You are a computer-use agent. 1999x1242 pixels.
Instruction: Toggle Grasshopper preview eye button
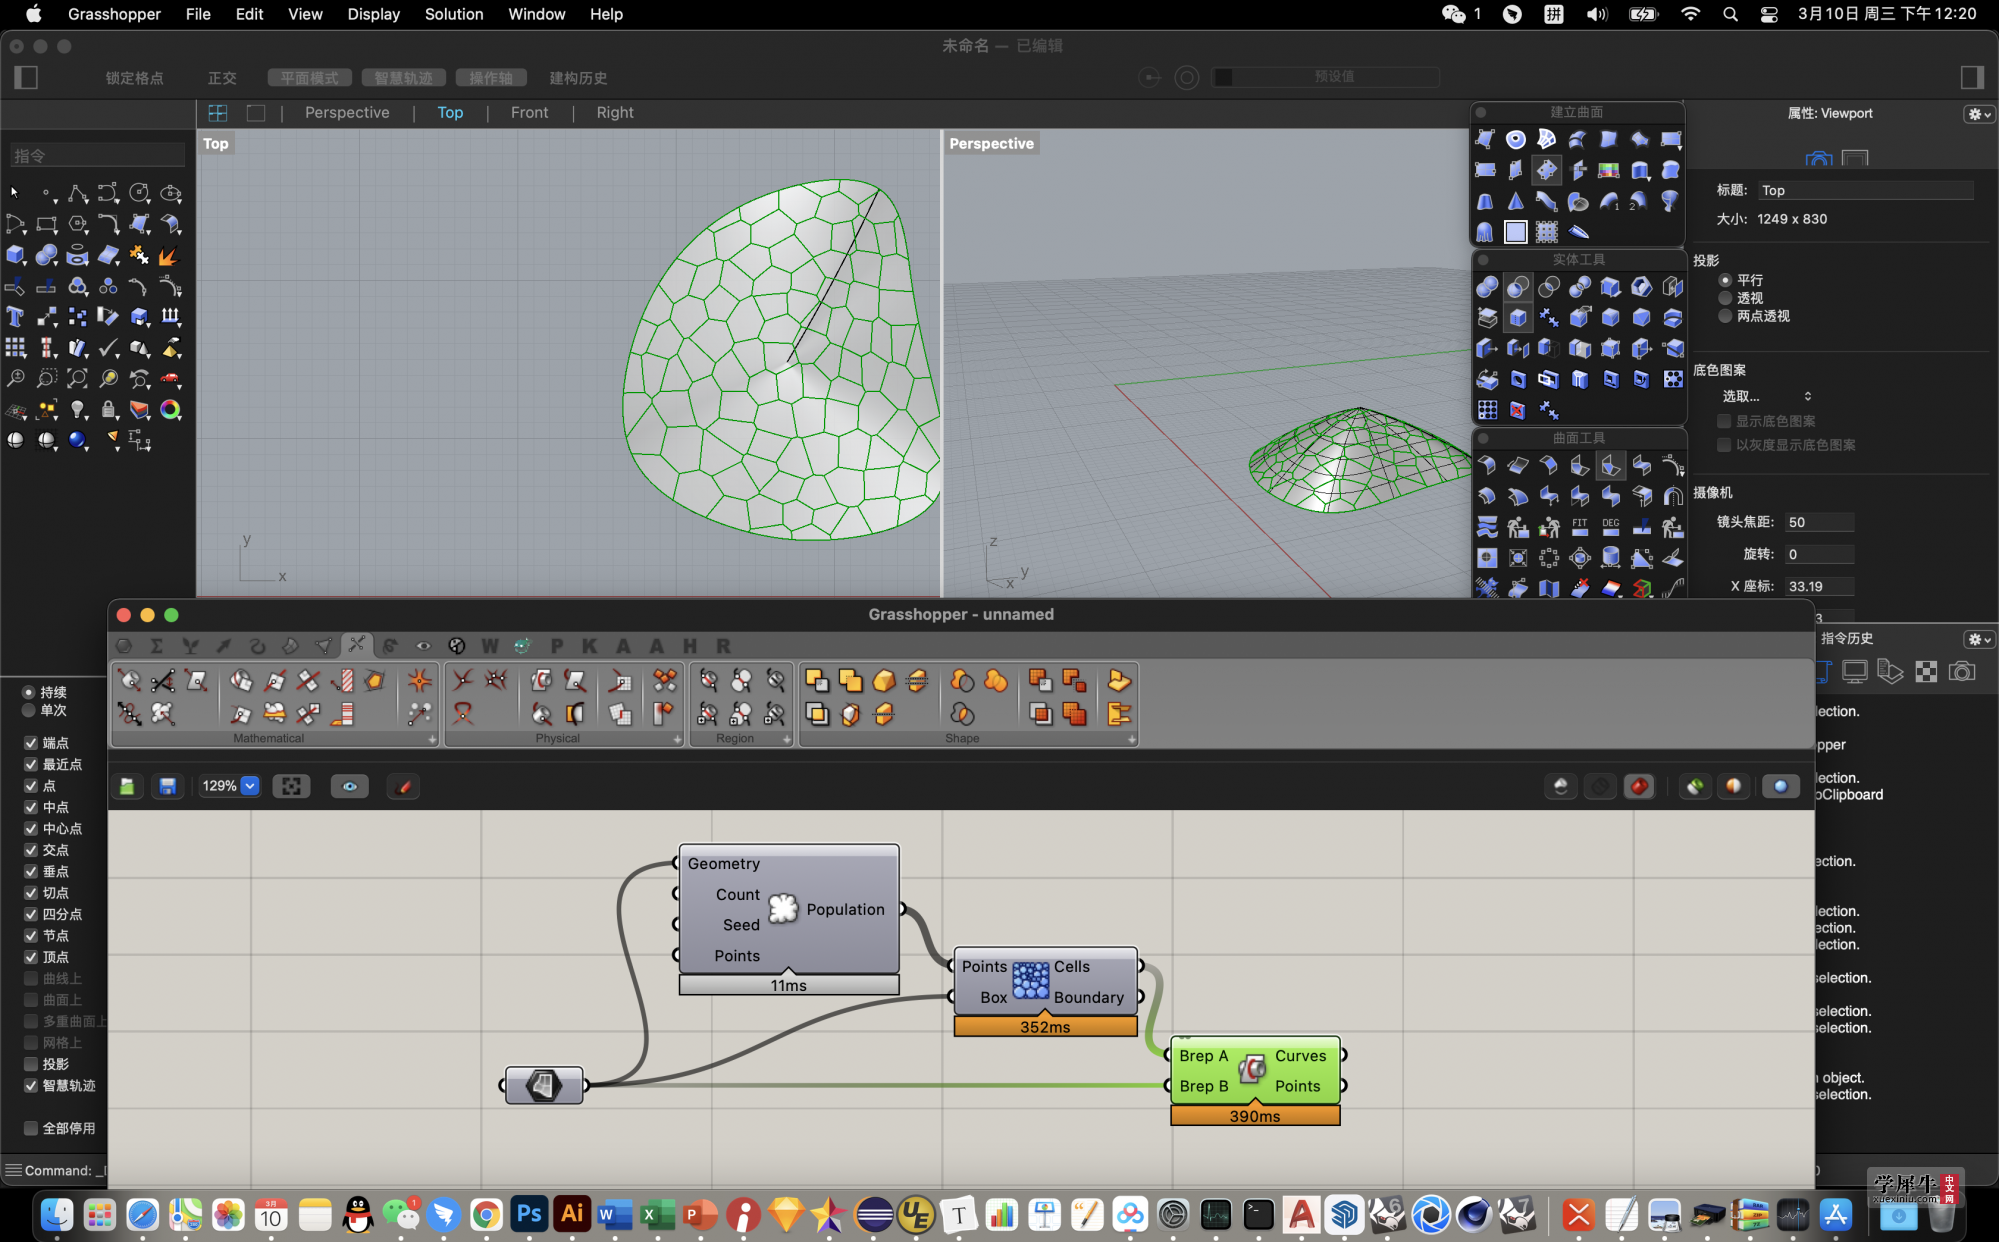click(x=349, y=786)
